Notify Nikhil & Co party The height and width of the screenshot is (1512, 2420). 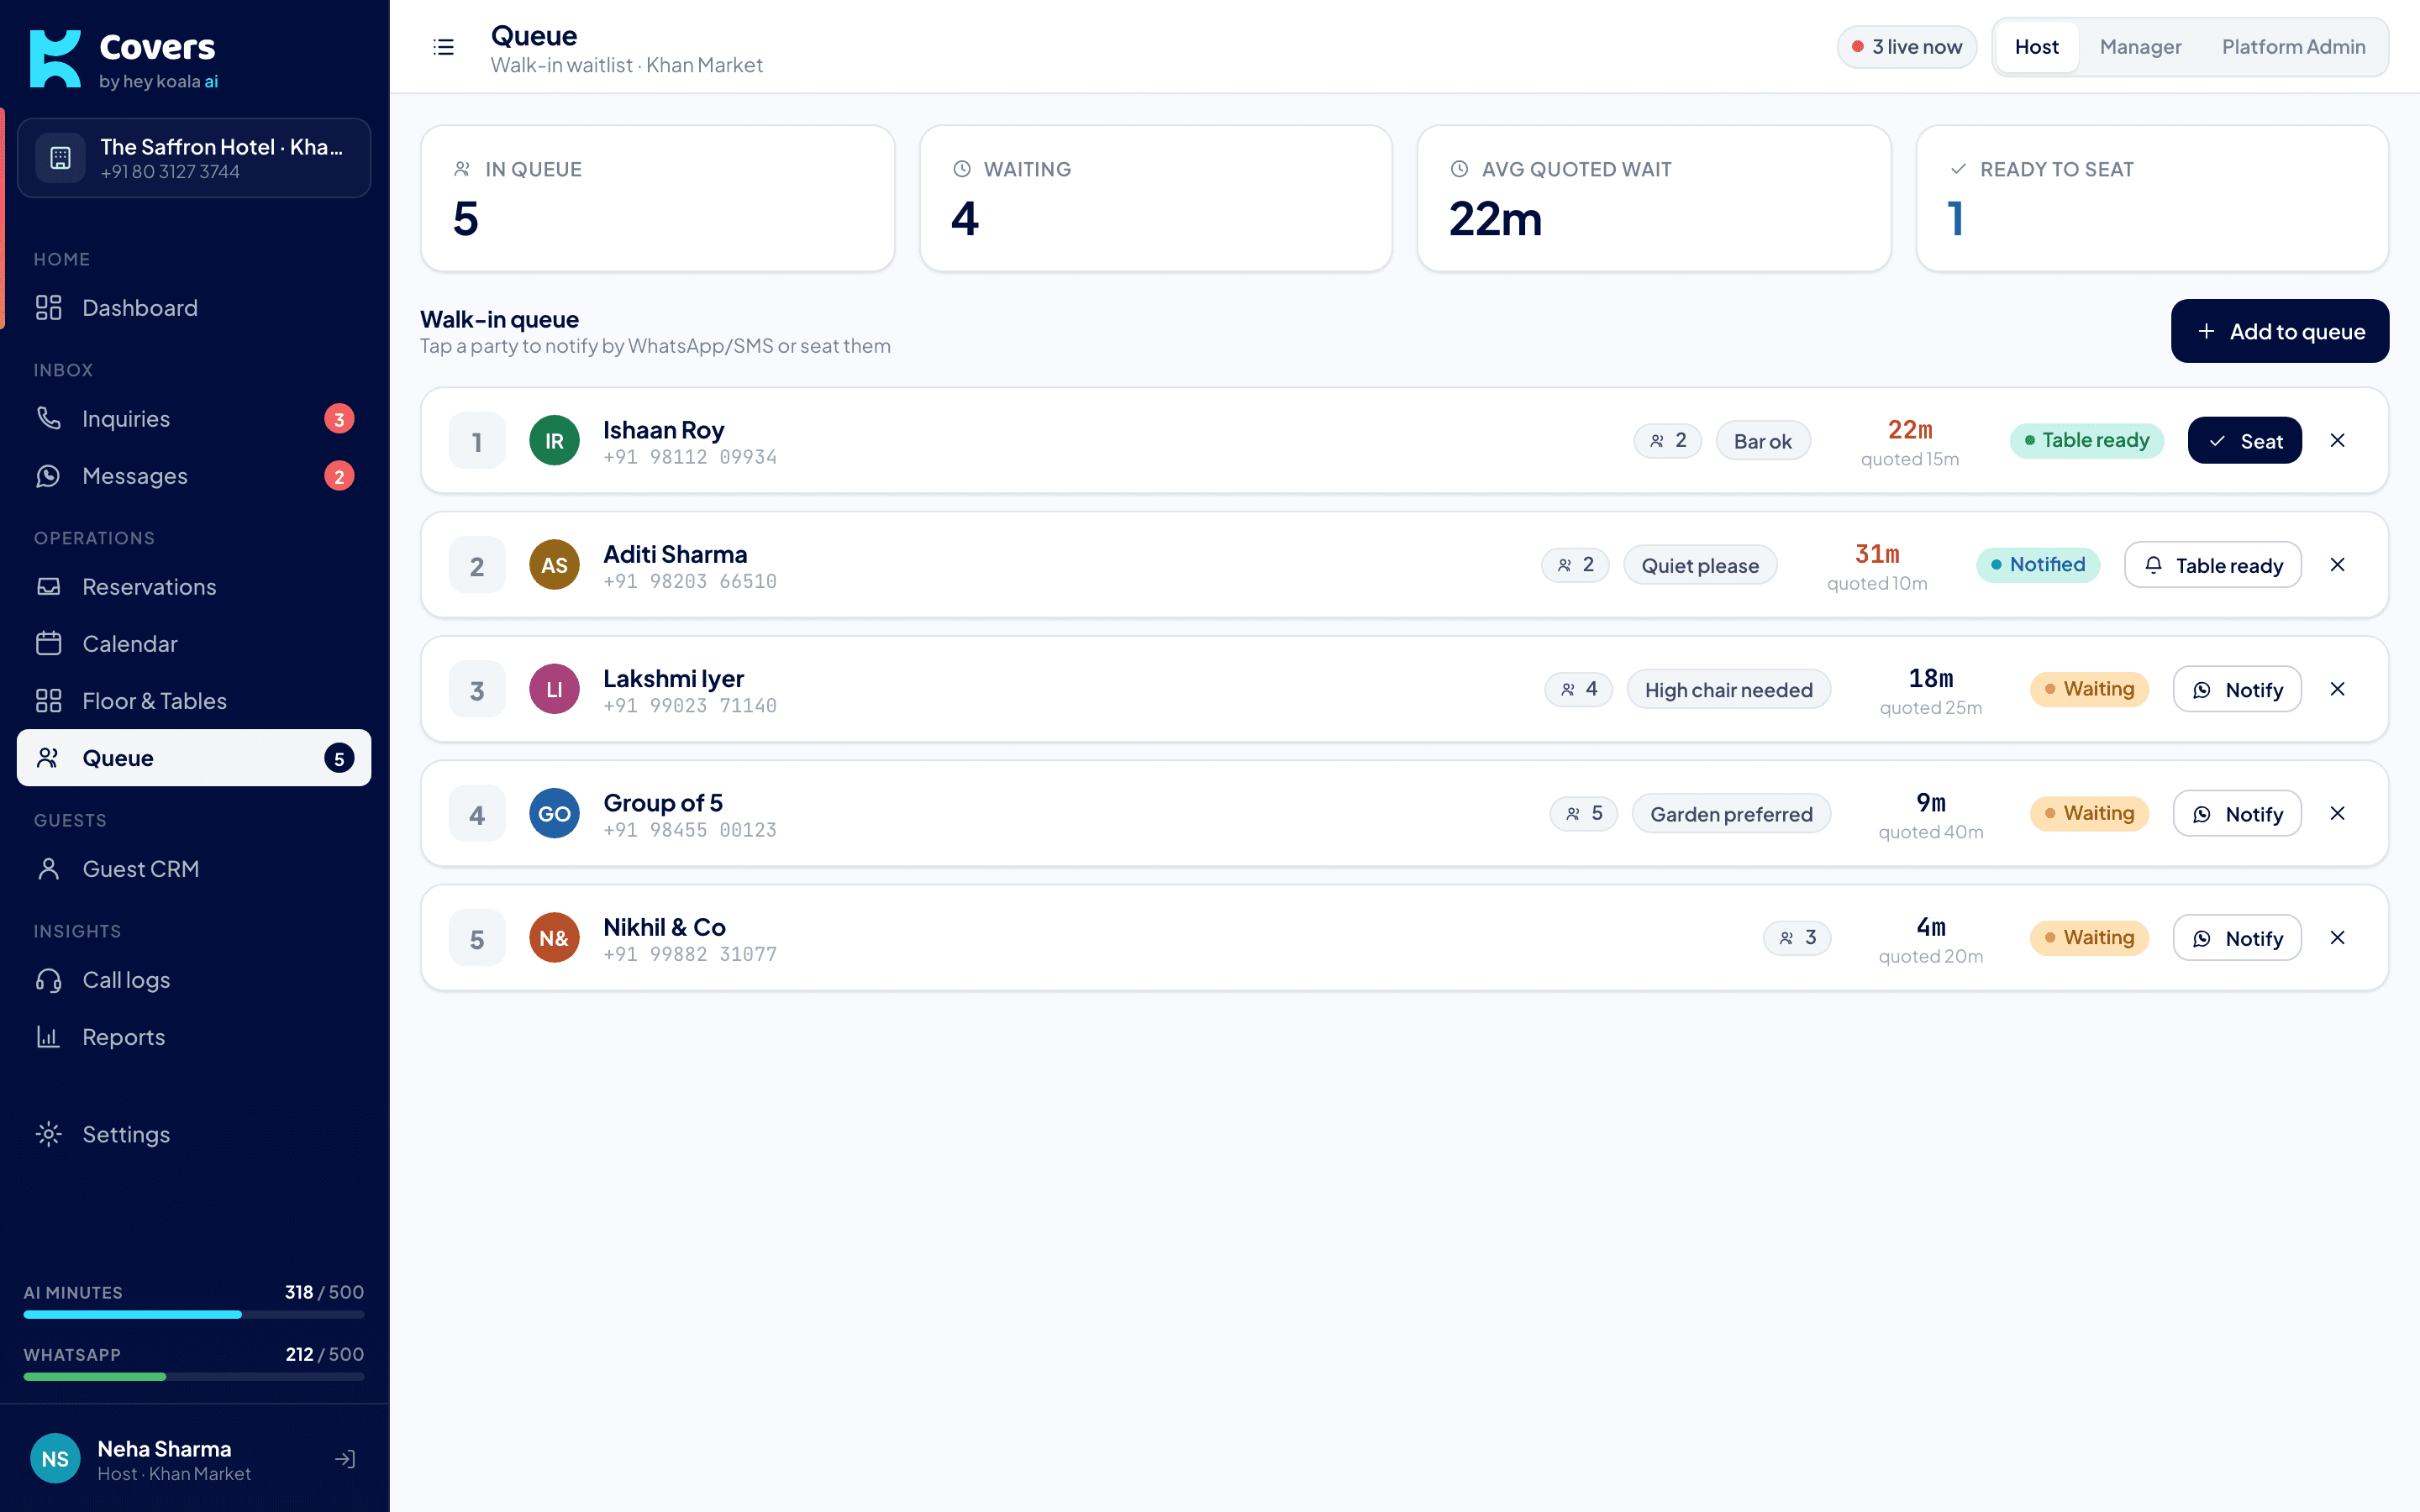pos(2236,938)
